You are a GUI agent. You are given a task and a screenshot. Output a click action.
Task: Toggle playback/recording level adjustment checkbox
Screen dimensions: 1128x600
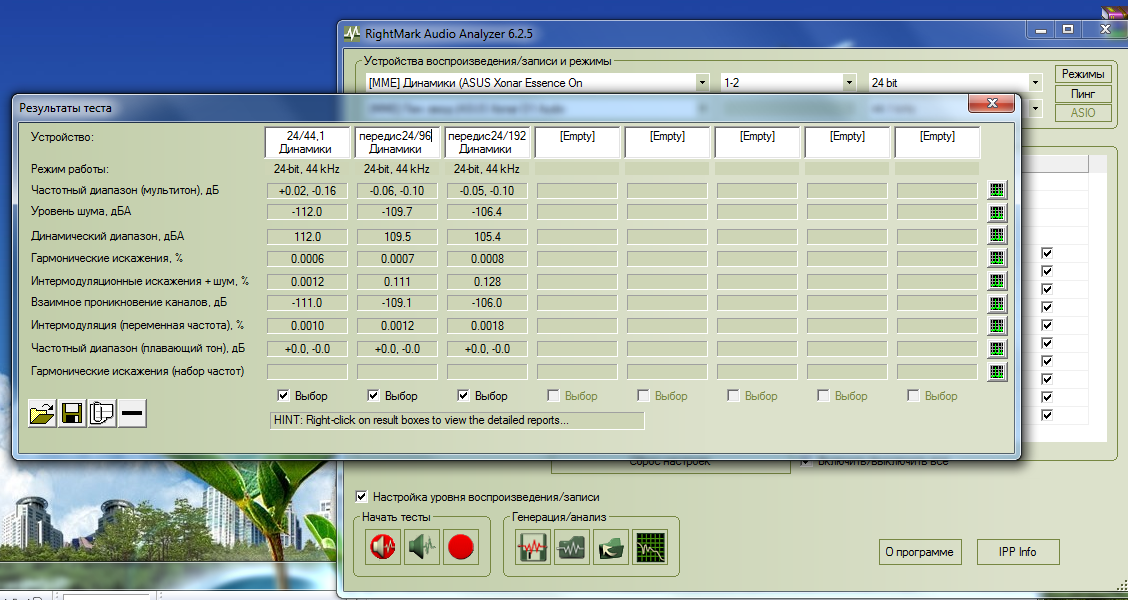(x=361, y=496)
